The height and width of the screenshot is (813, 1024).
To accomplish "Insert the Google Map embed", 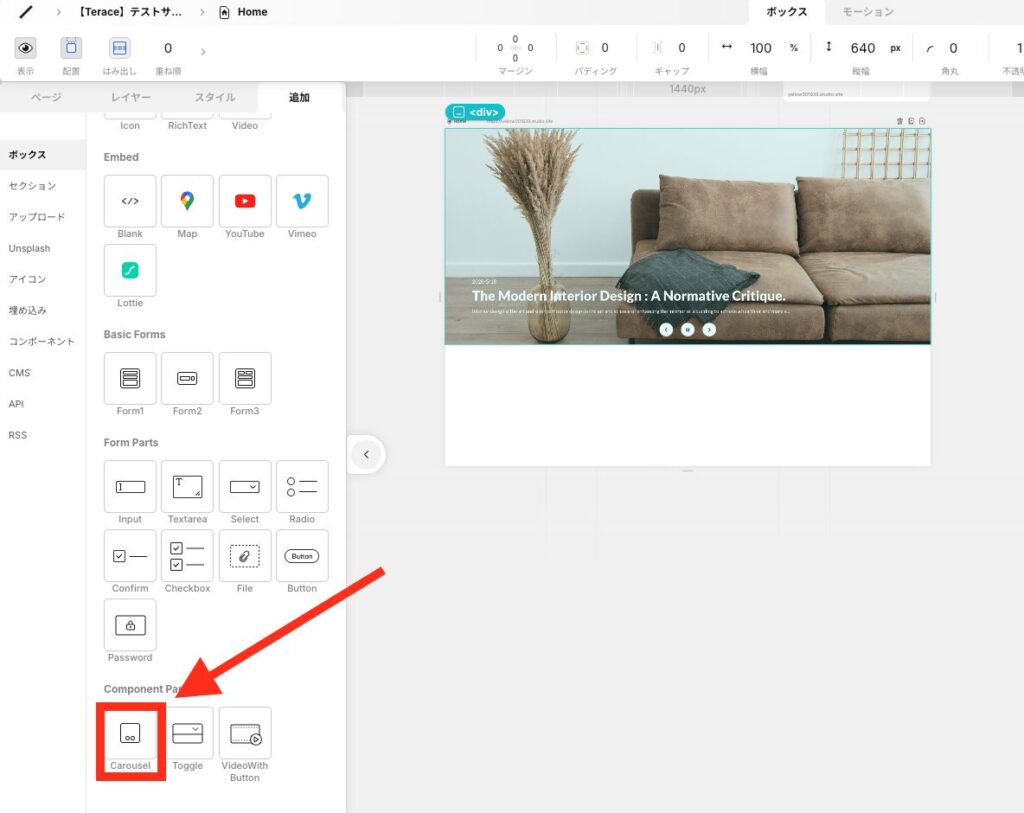I will point(187,201).
